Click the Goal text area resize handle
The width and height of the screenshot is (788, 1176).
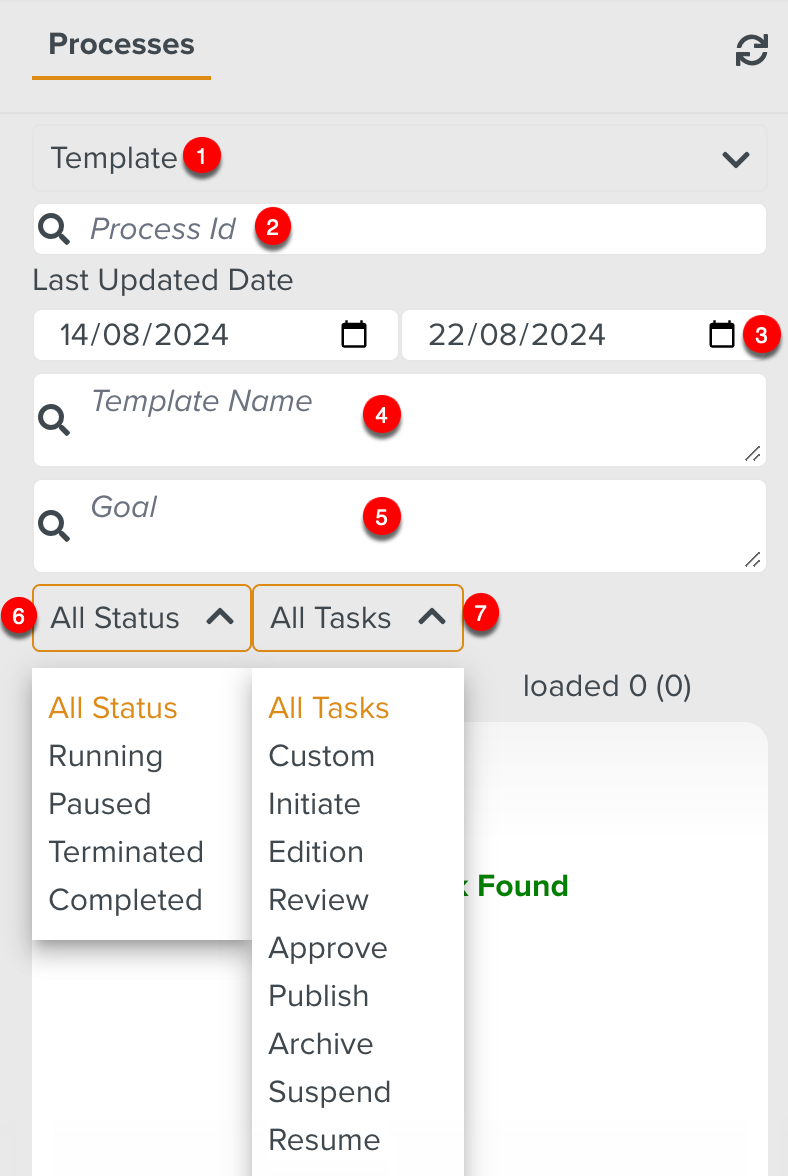coord(753,560)
